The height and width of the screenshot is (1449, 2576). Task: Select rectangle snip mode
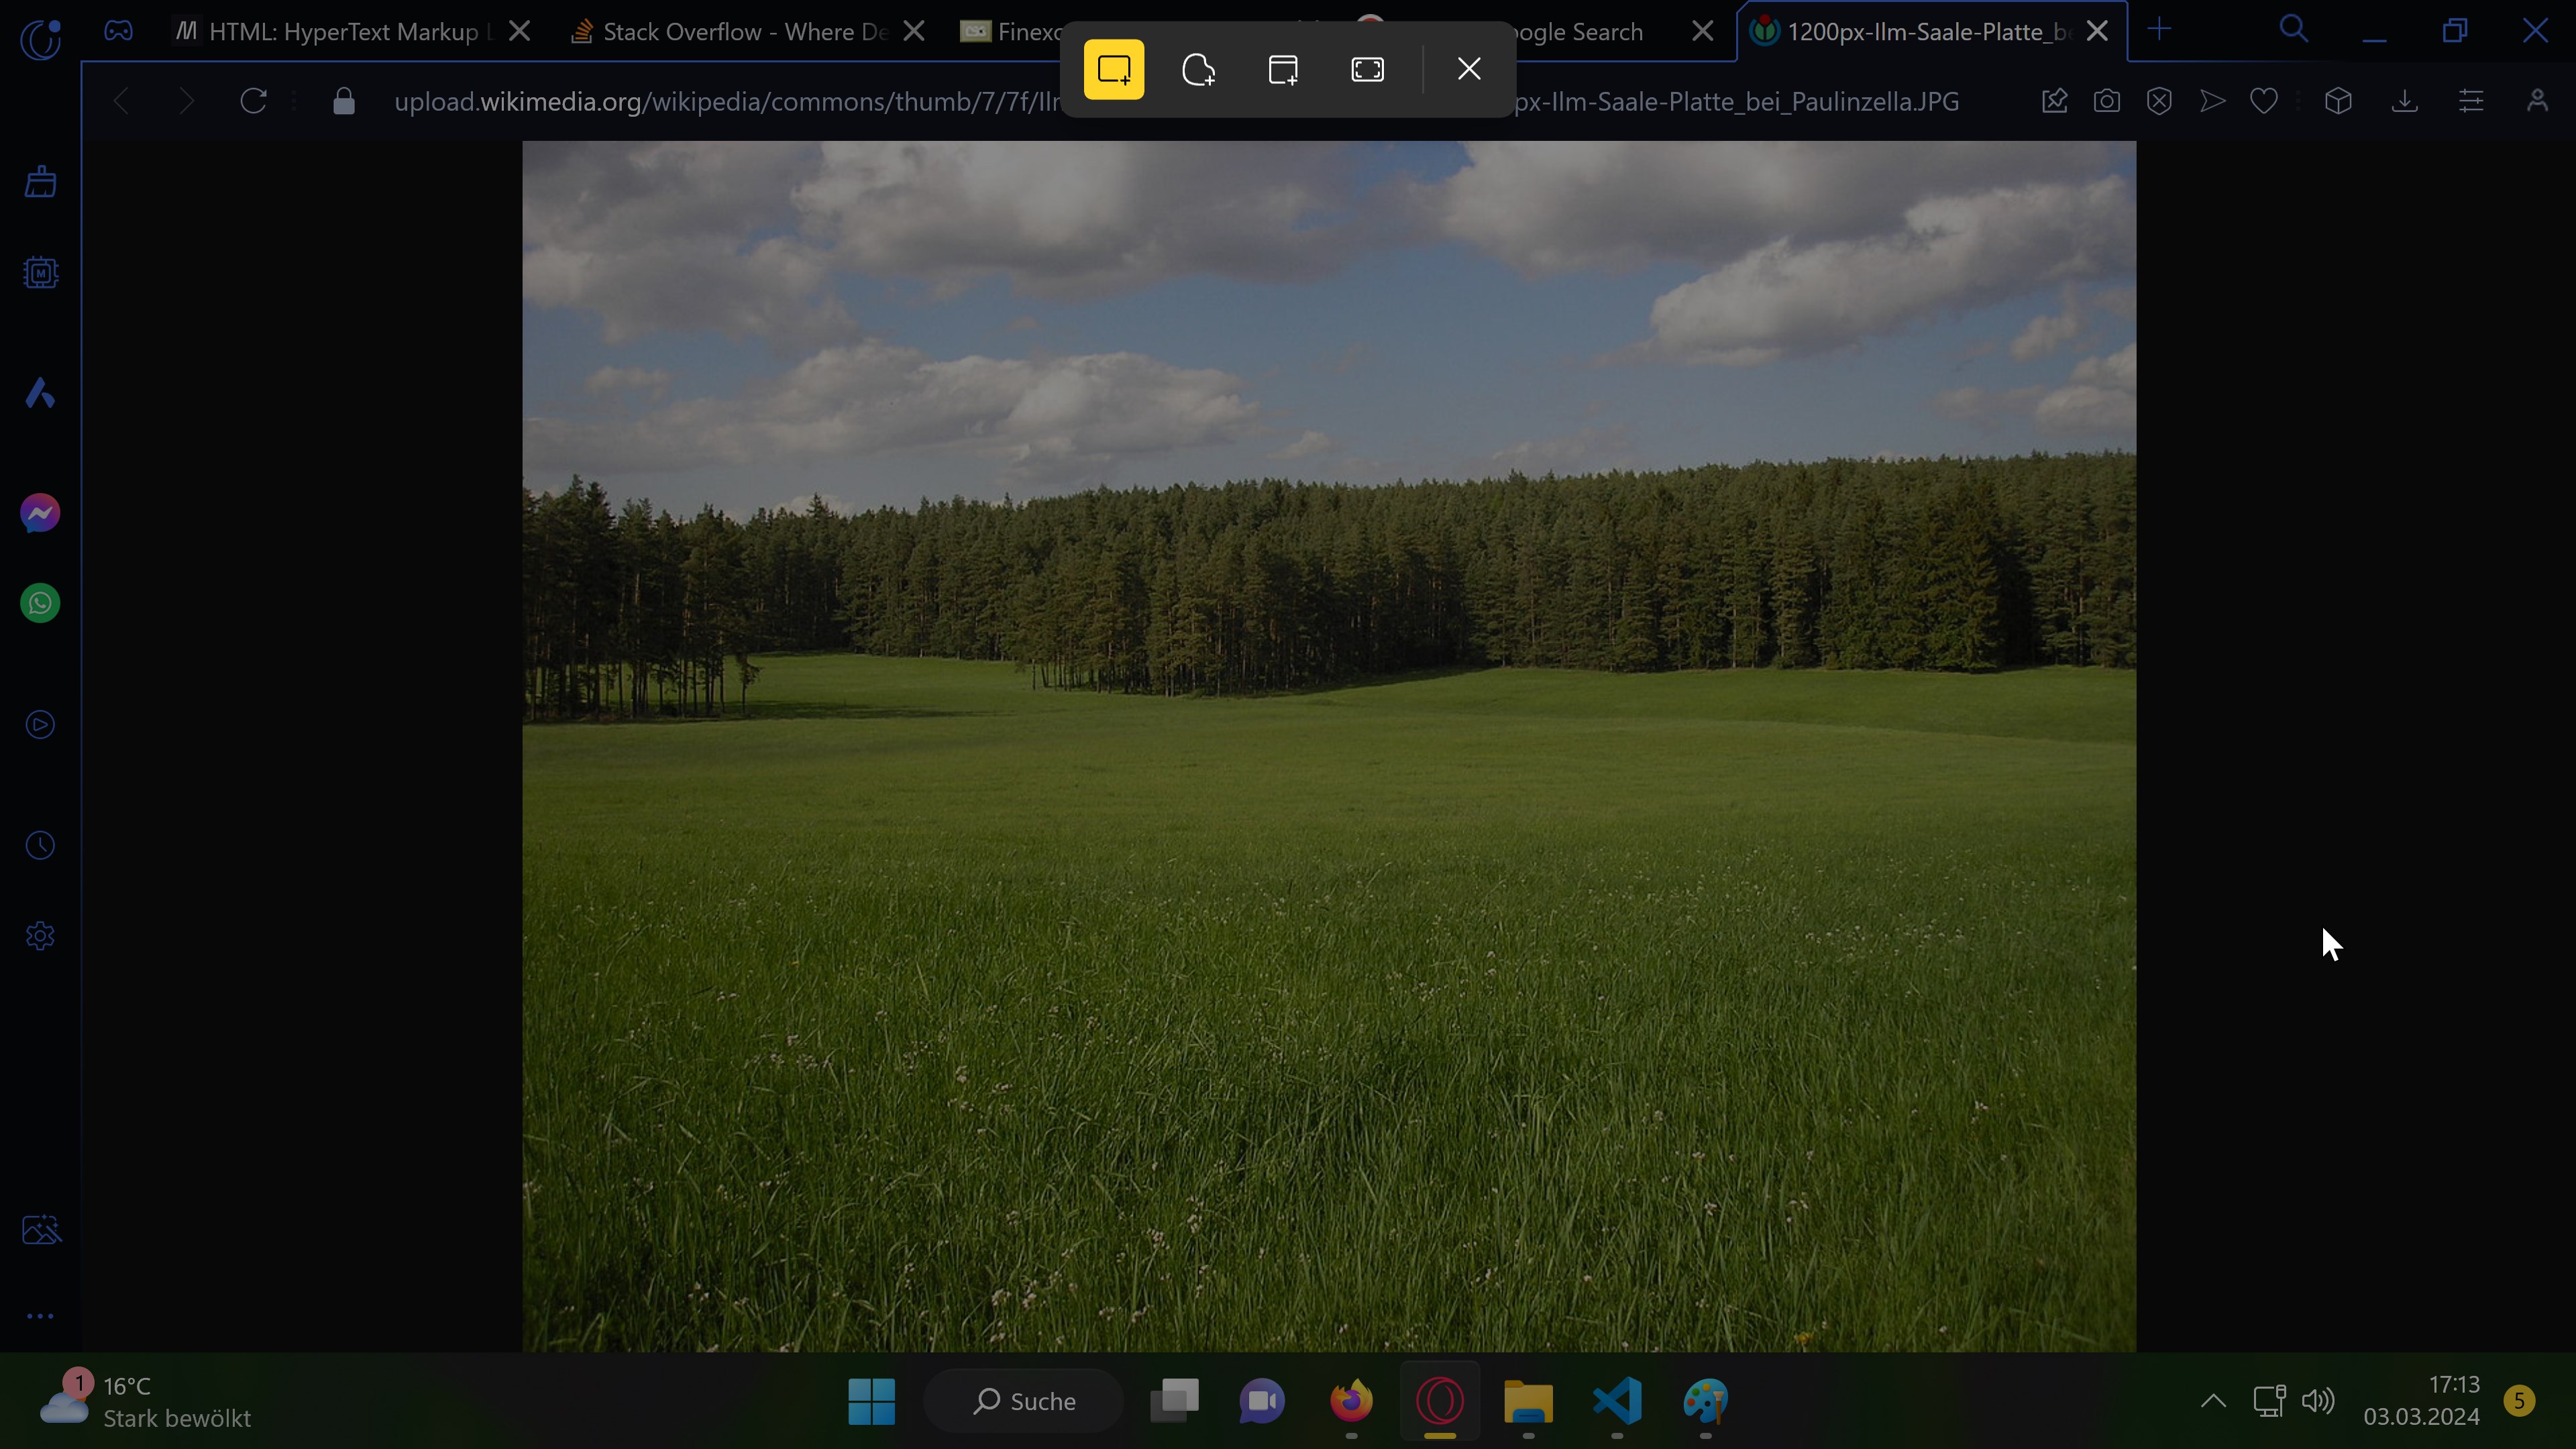tap(1113, 69)
